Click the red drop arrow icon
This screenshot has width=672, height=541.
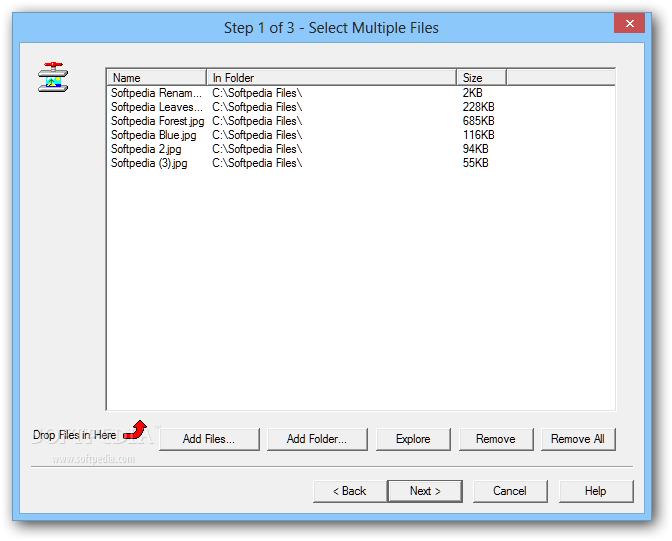[135, 430]
